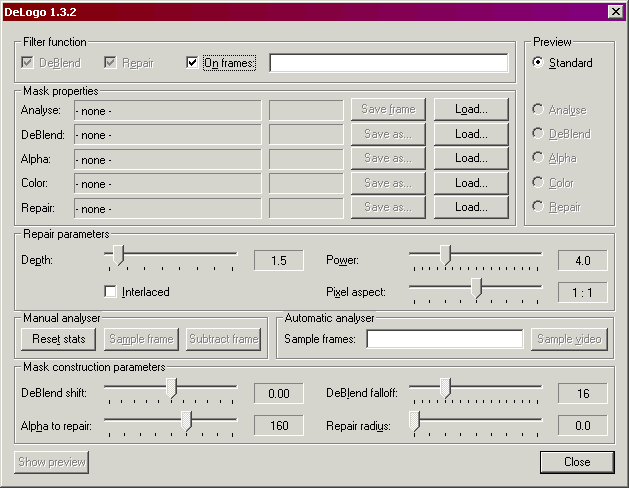Click the DeBlend falloff value 16

pyautogui.click(x=582, y=393)
